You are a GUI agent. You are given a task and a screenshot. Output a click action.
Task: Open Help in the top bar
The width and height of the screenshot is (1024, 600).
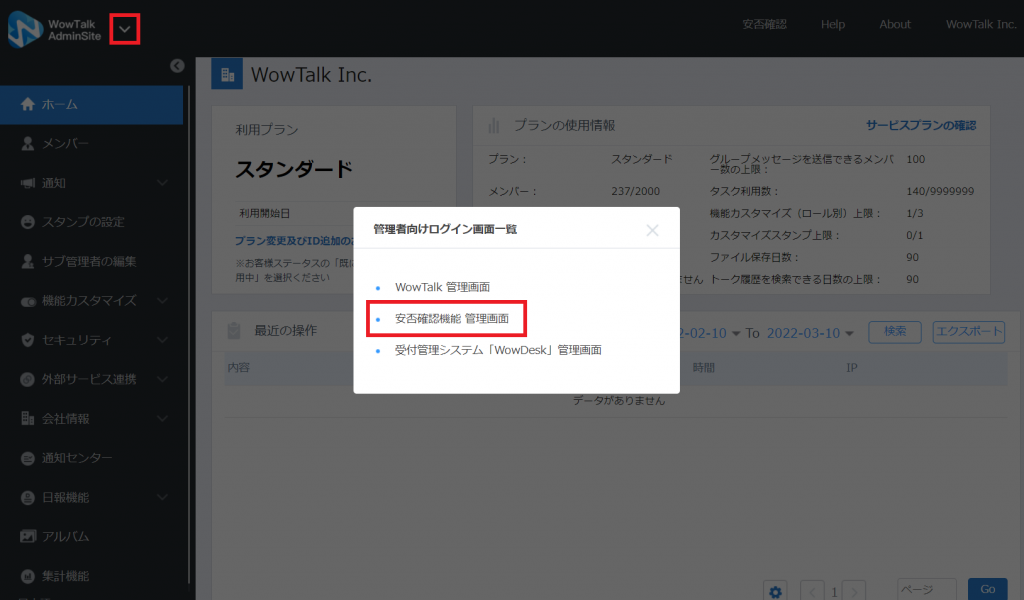[833, 24]
